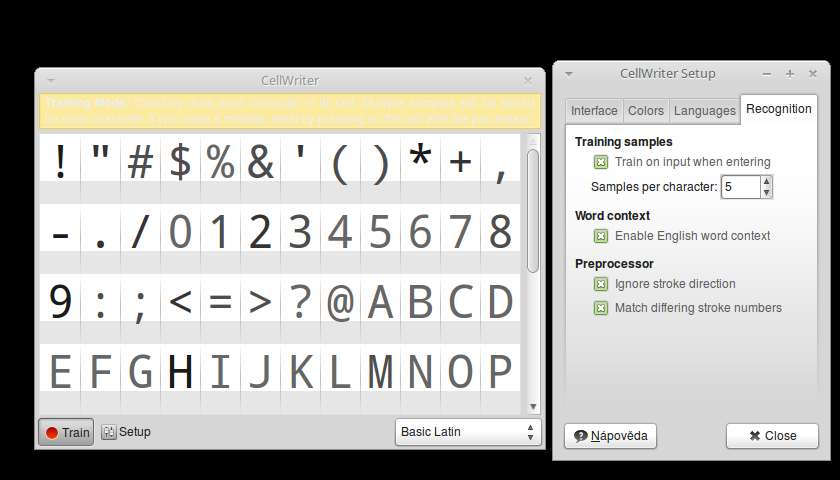The height and width of the screenshot is (480, 840).
Task: Select the letter 'G' training cell
Action: coord(140,377)
